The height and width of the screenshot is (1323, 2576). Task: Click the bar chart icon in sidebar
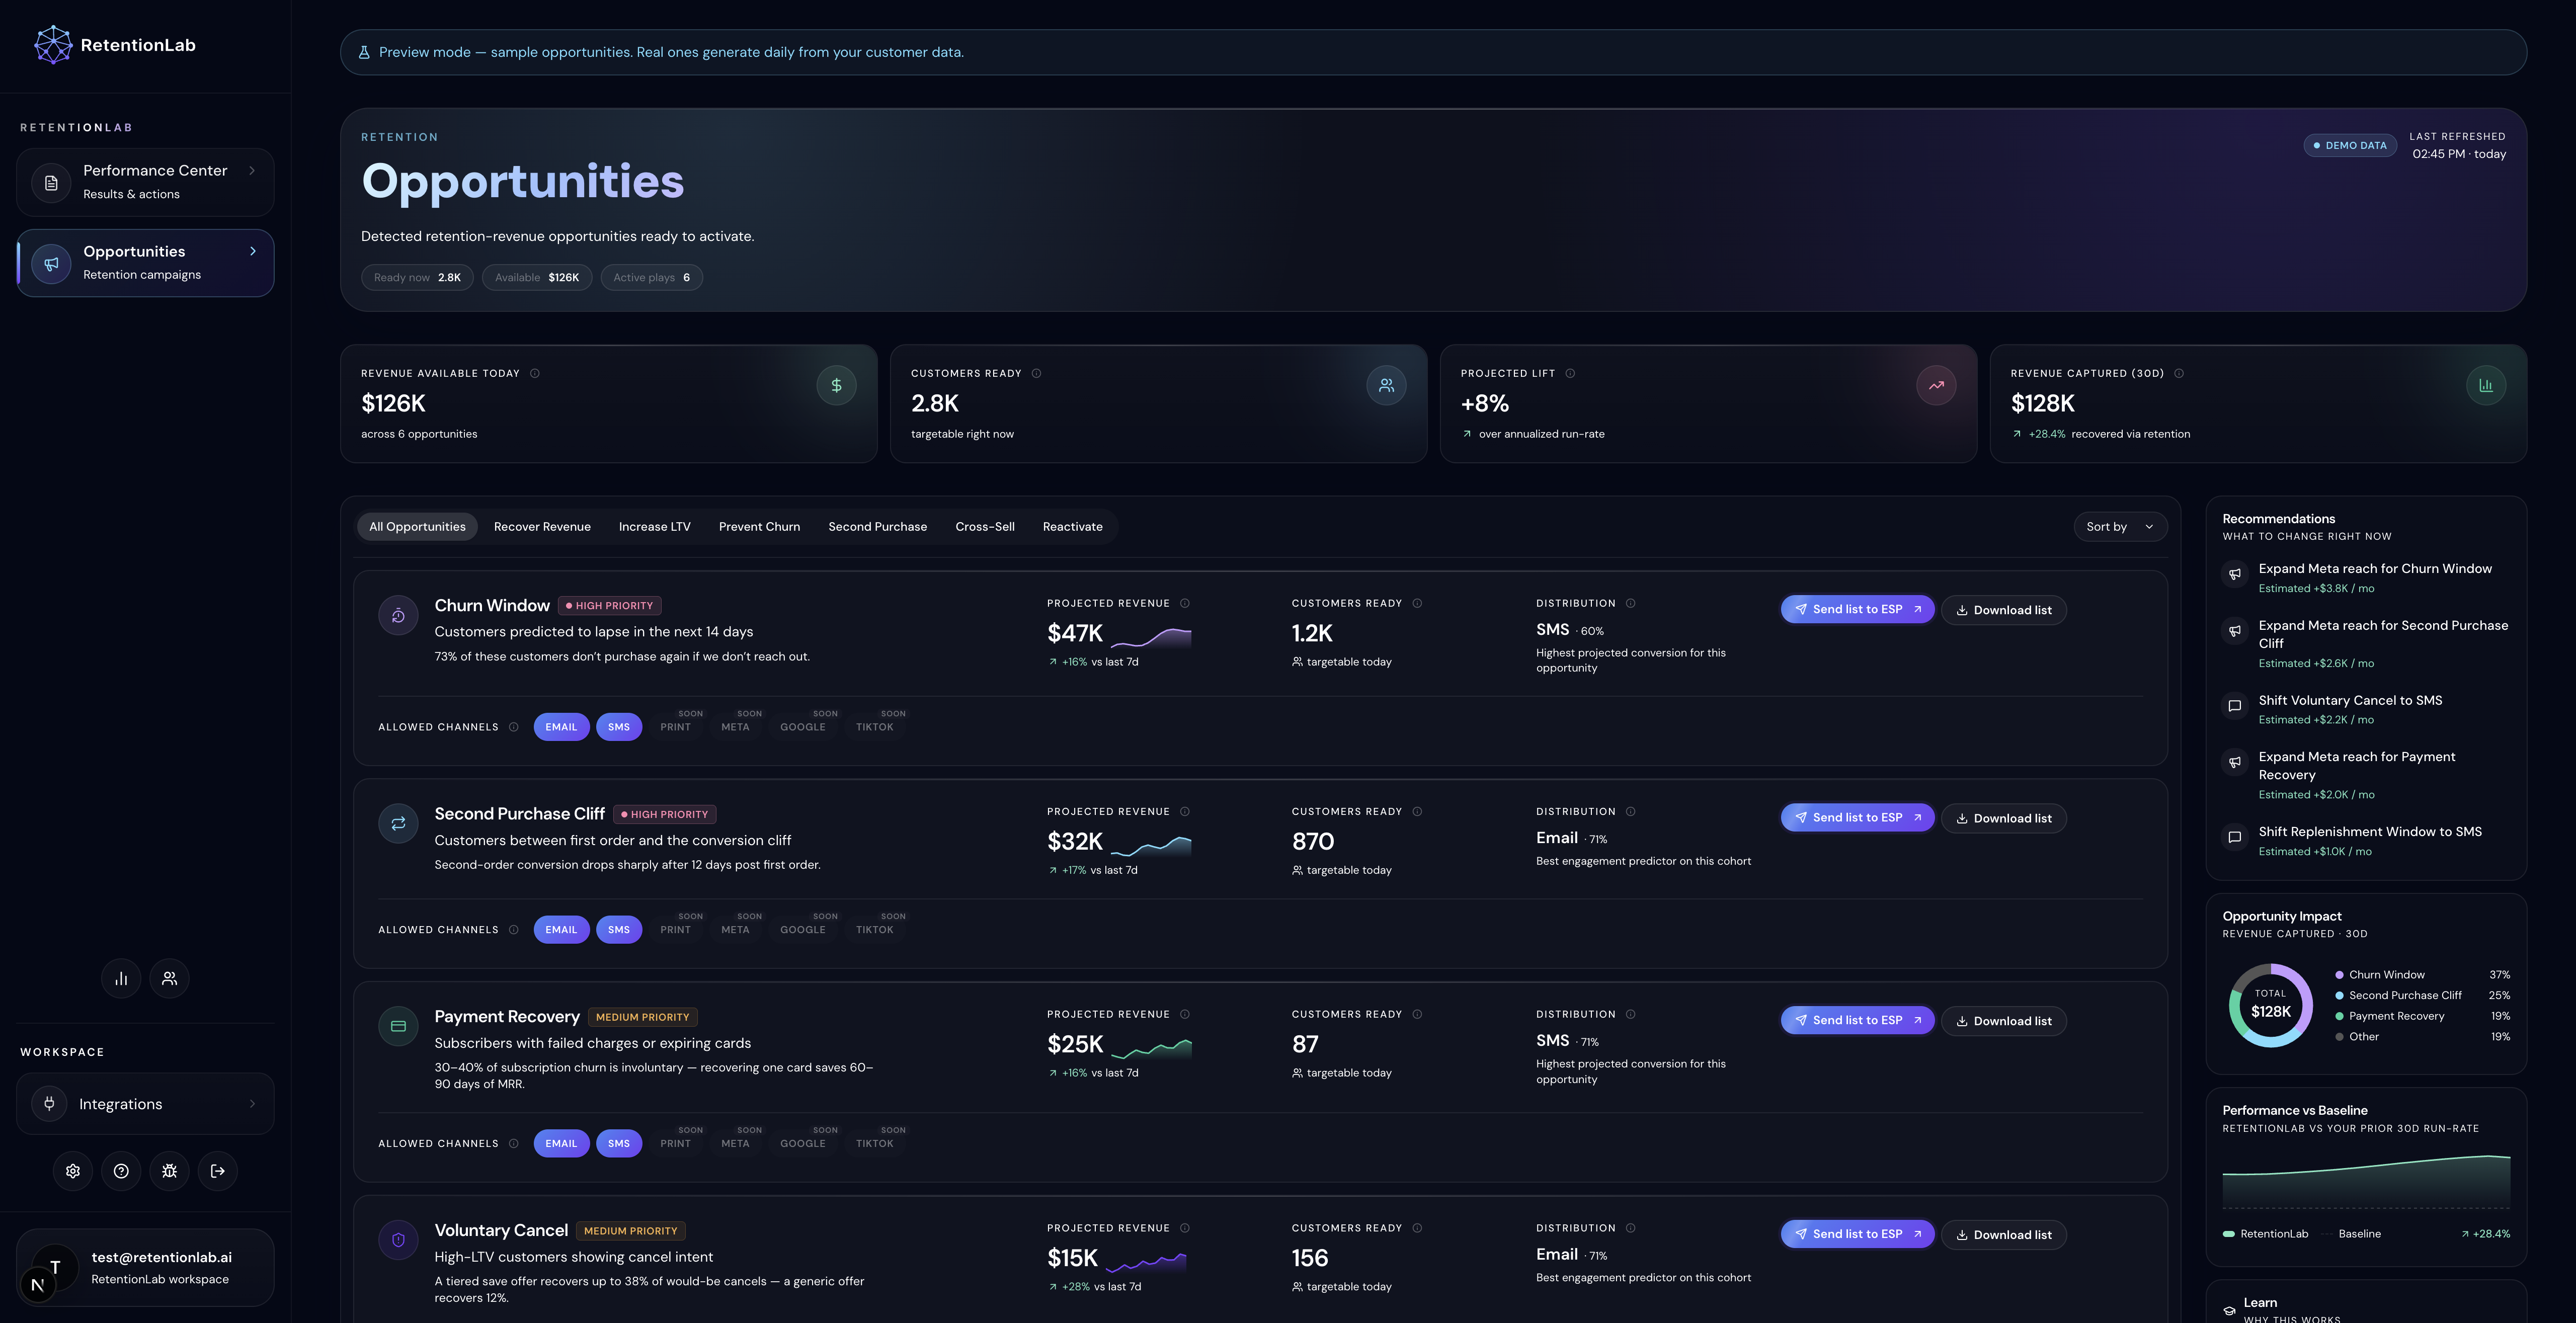[x=121, y=978]
